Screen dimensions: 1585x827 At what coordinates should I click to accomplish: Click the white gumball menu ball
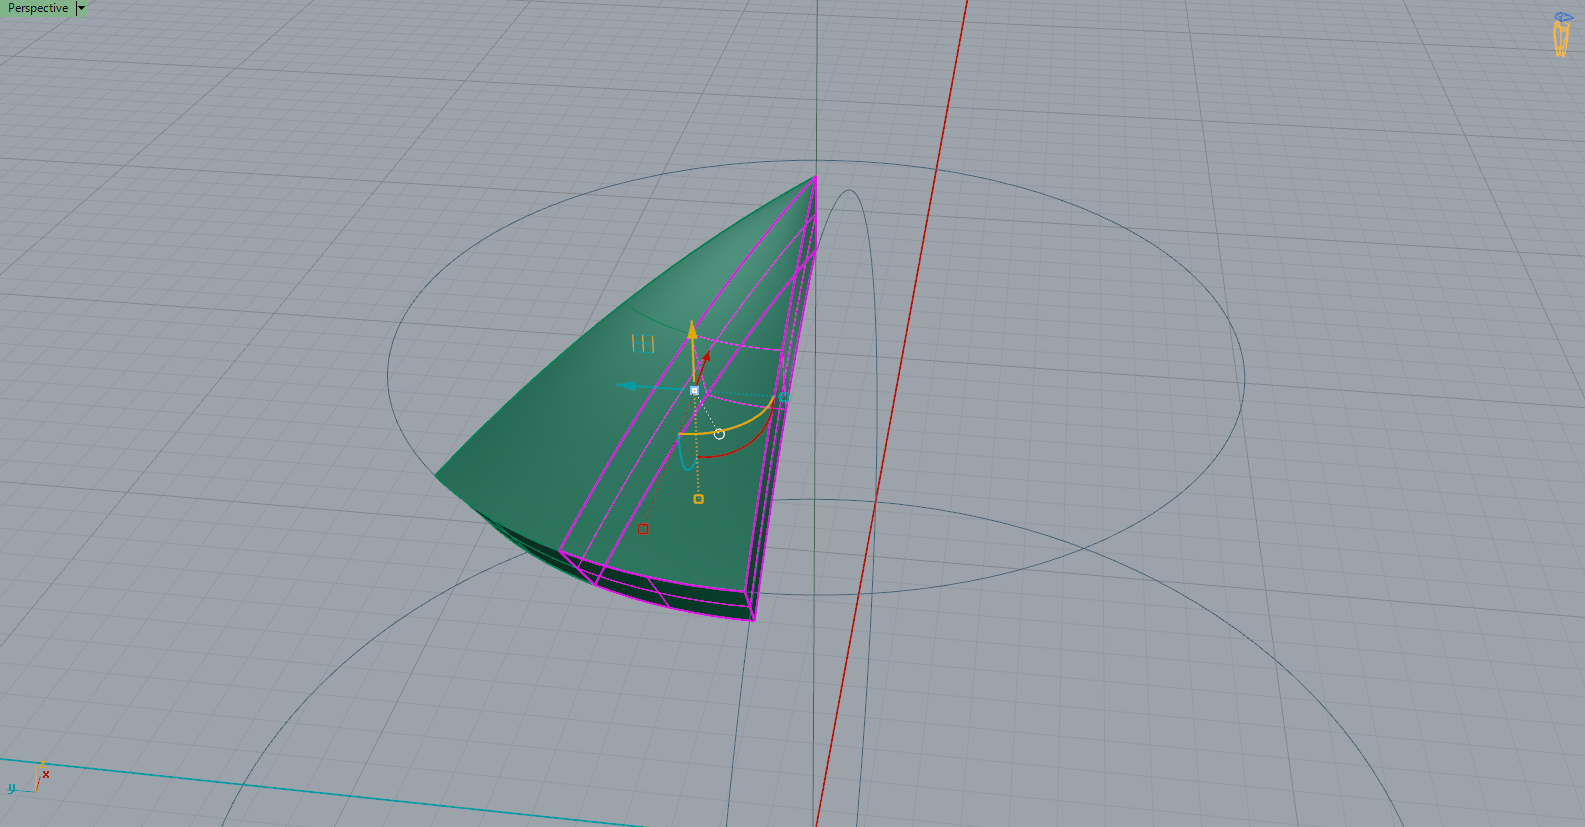click(719, 434)
